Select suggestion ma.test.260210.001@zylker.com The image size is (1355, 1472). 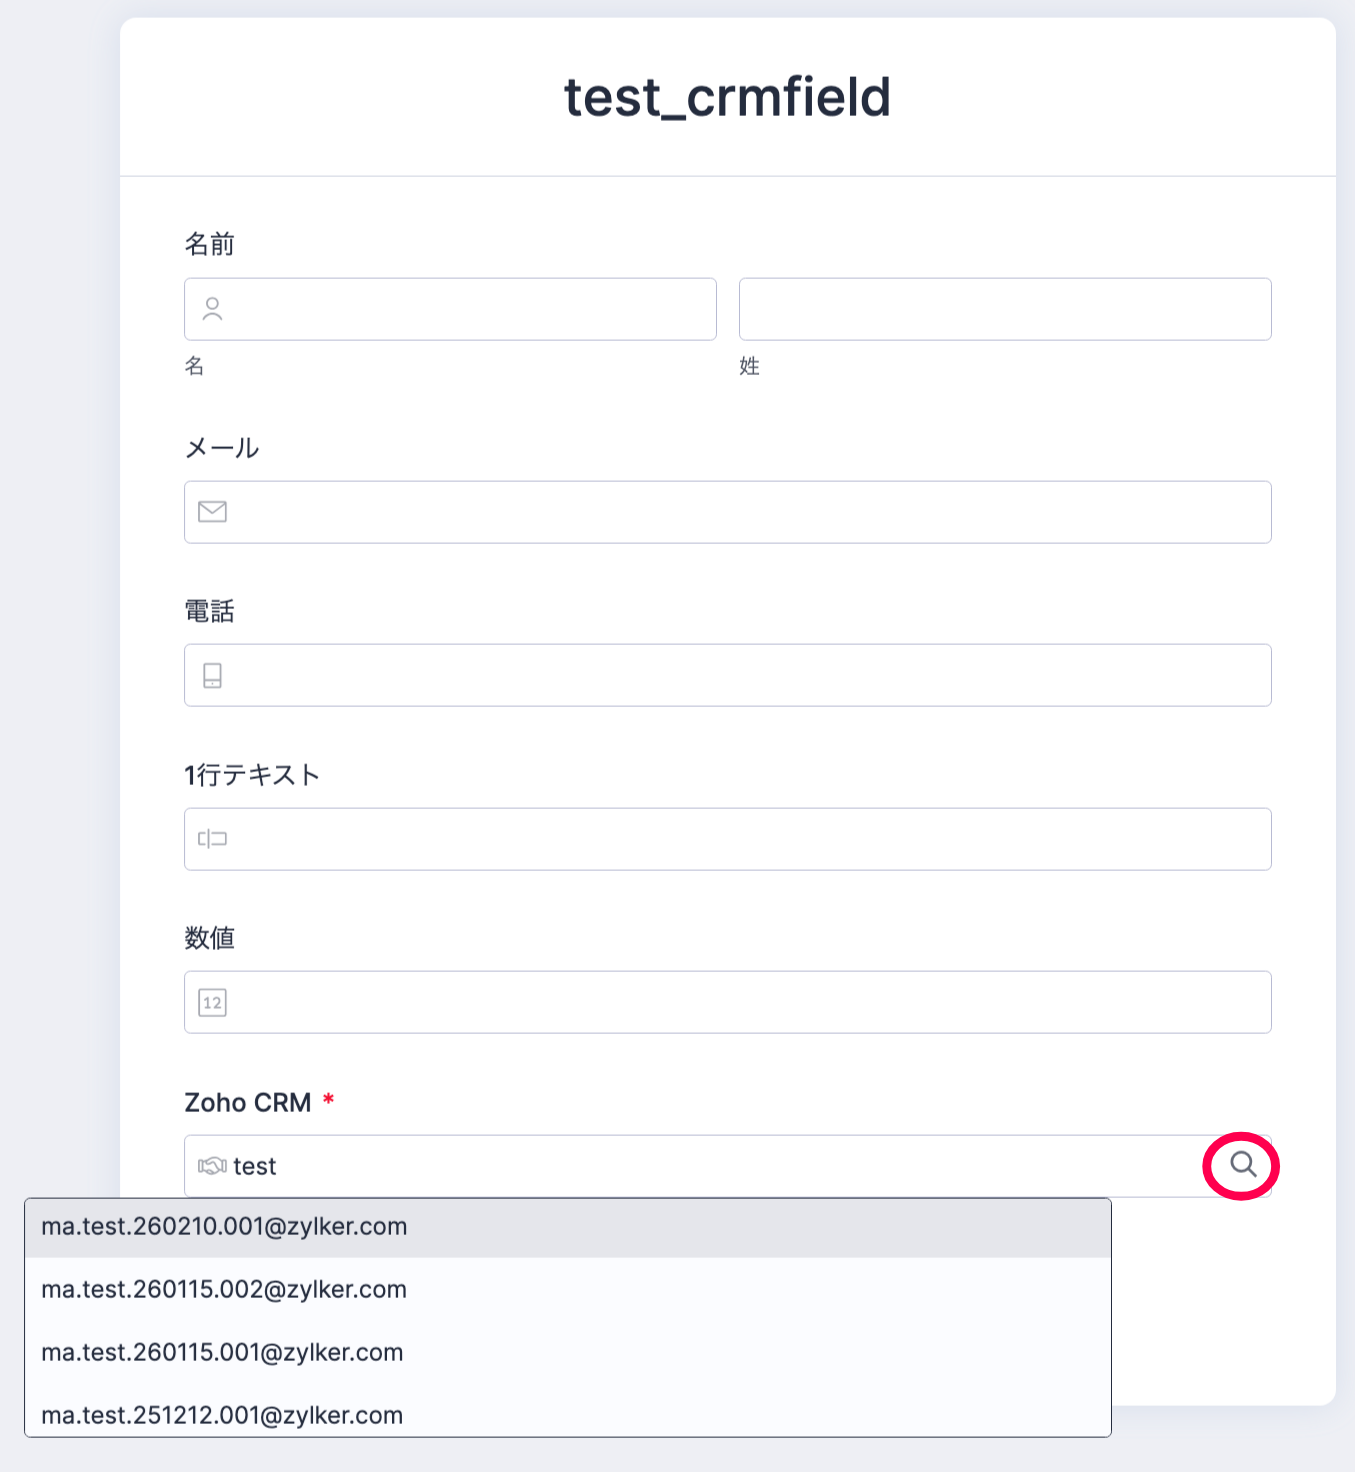coord(224,1227)
